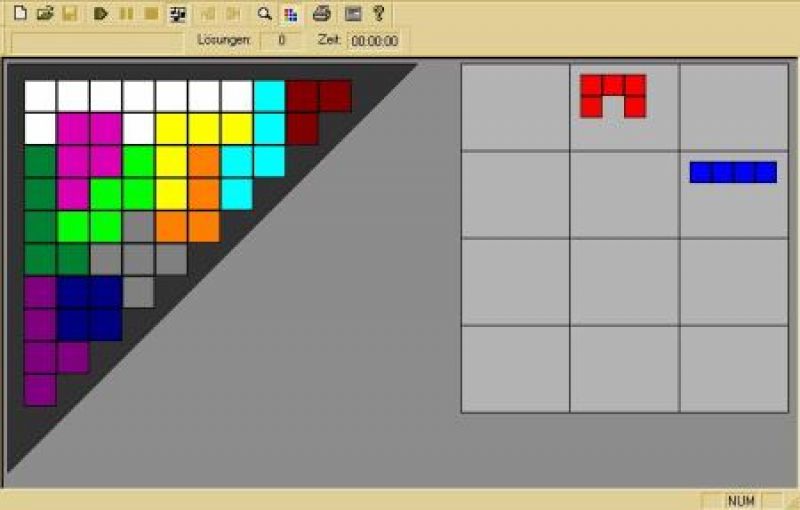Viewport: 800px width, 510px height.
Task: Click the Lösungen count field
Action: click(281, 41)
